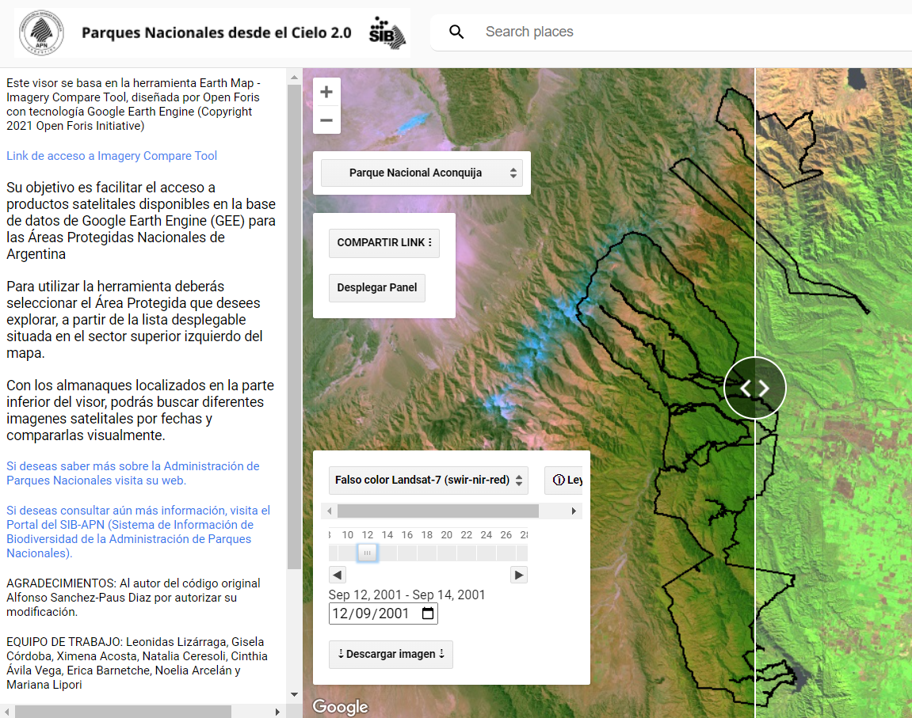Click the date slider thumb at 12
The width and height of the screenshot is (912, 718).
point(367,552)
